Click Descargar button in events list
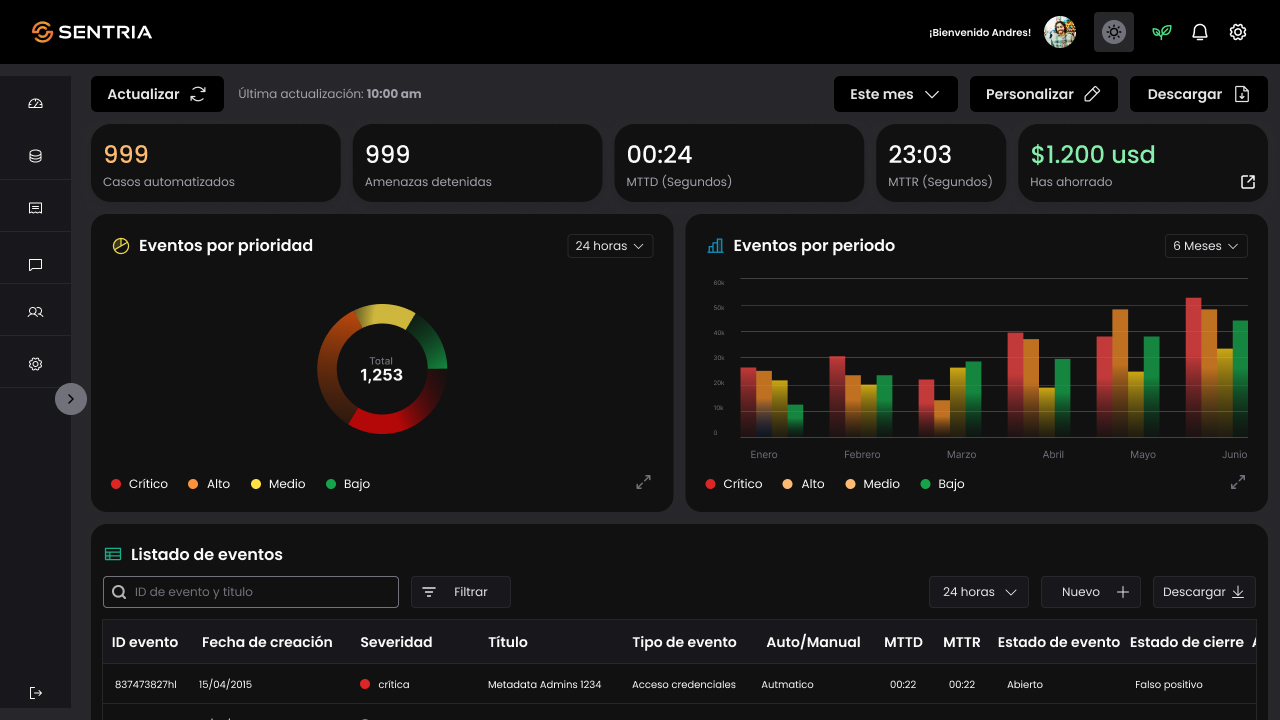1280x720 pixels. (x=1204, y=592)
